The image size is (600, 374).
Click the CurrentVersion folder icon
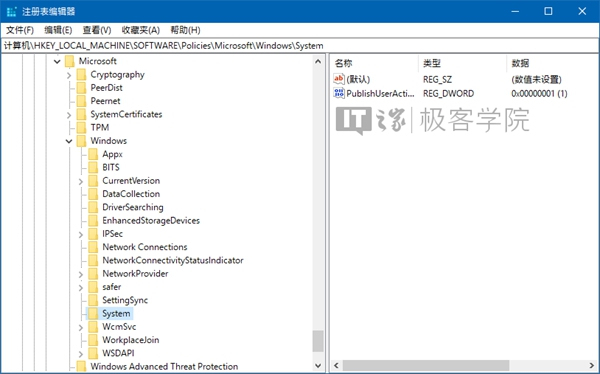click(93, 181)
